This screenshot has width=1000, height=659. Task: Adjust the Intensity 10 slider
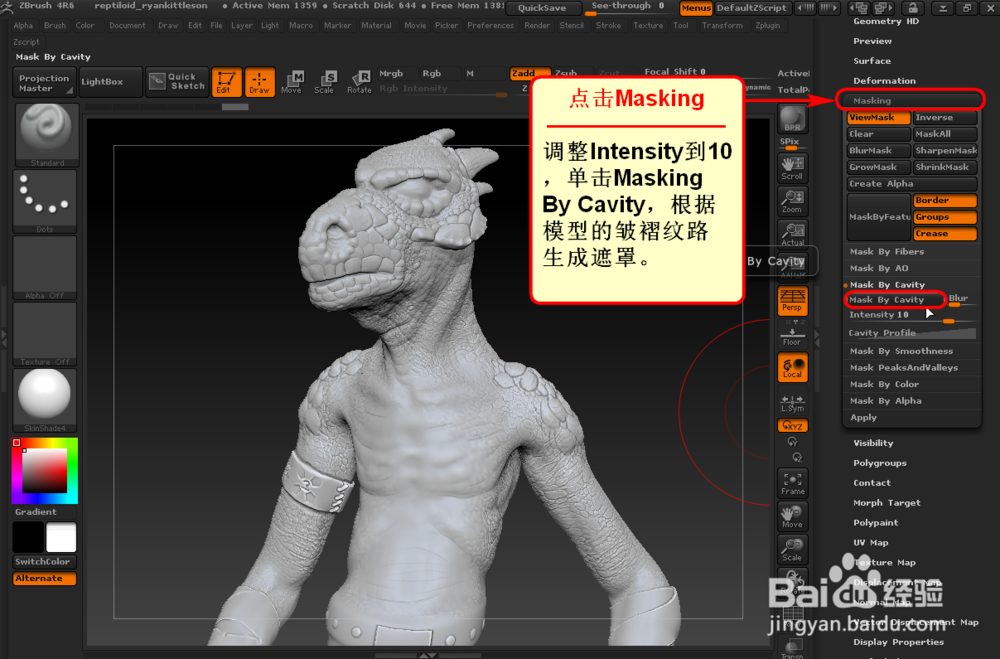pyautogui.click(x=911, y=315)
